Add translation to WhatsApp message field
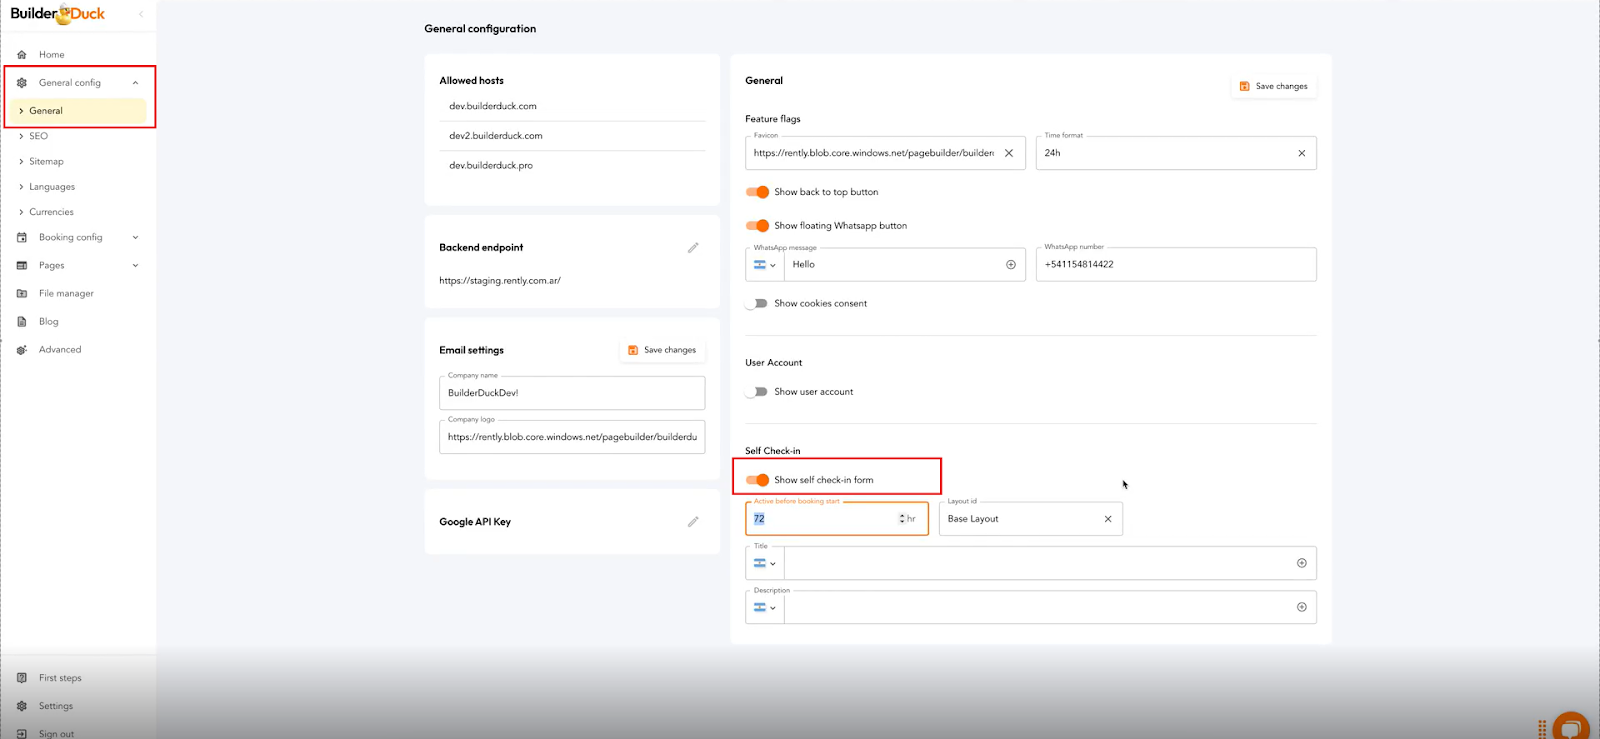Image resolution: width=1600 pixels, height=739 pixels. point(1010,265)
